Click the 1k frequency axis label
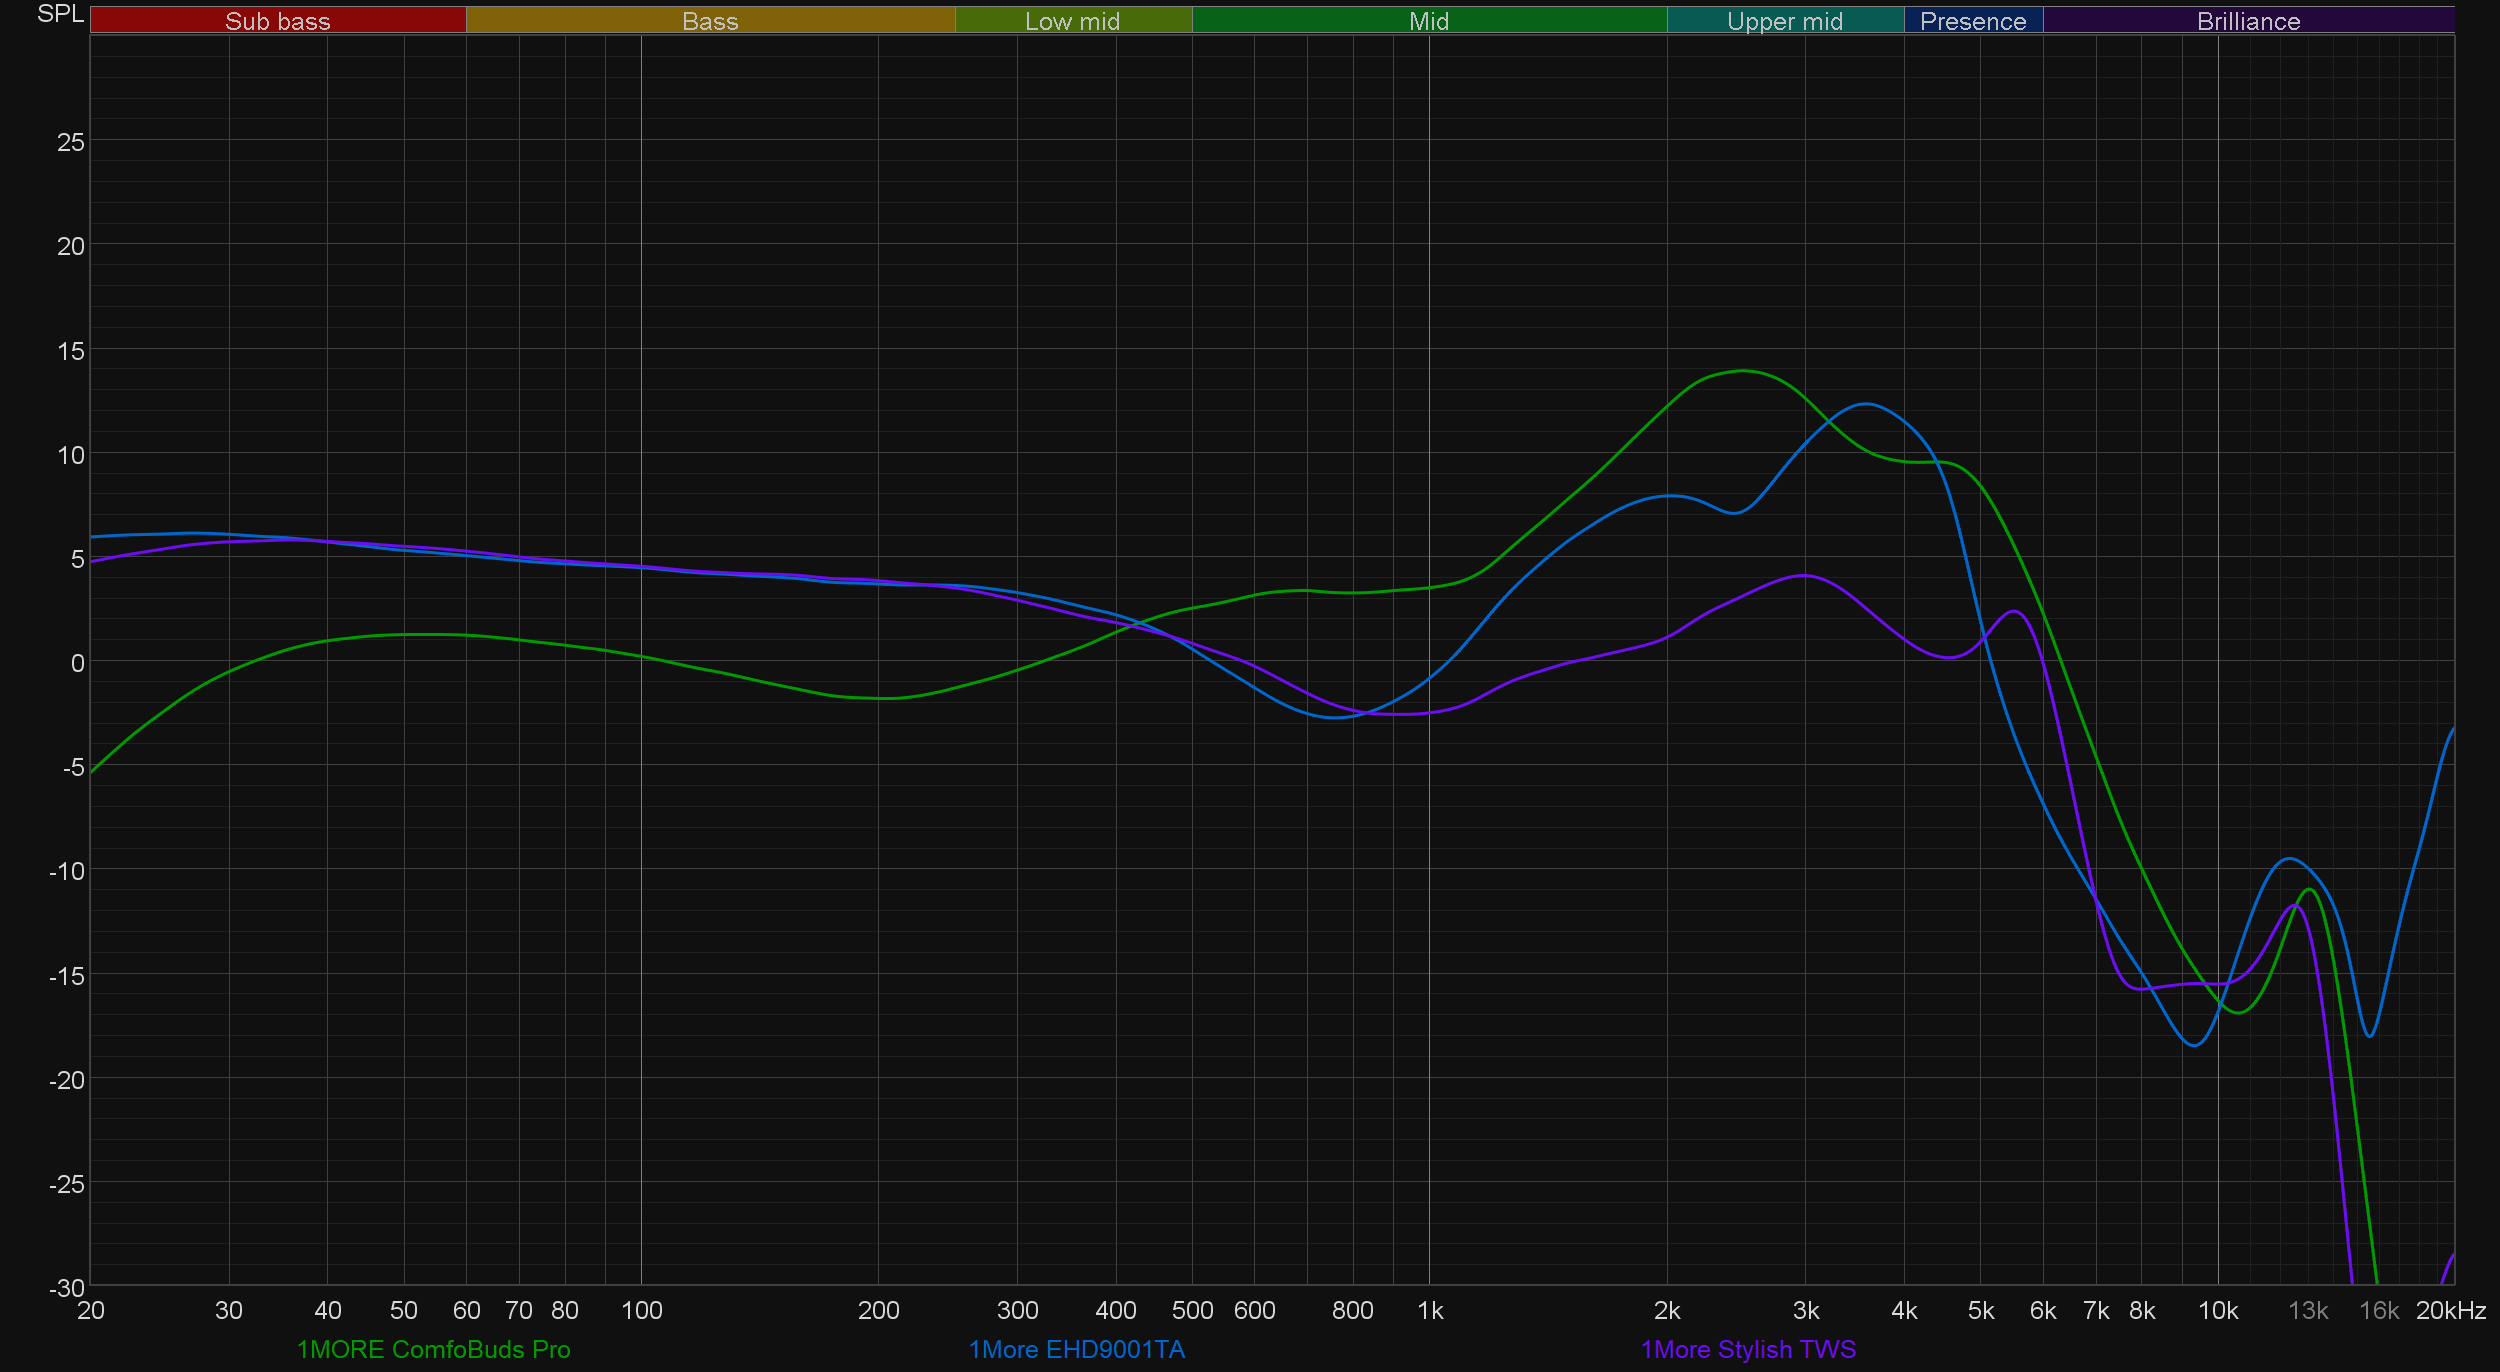The image size is (2500, 1372). tap(1430, 1310)
